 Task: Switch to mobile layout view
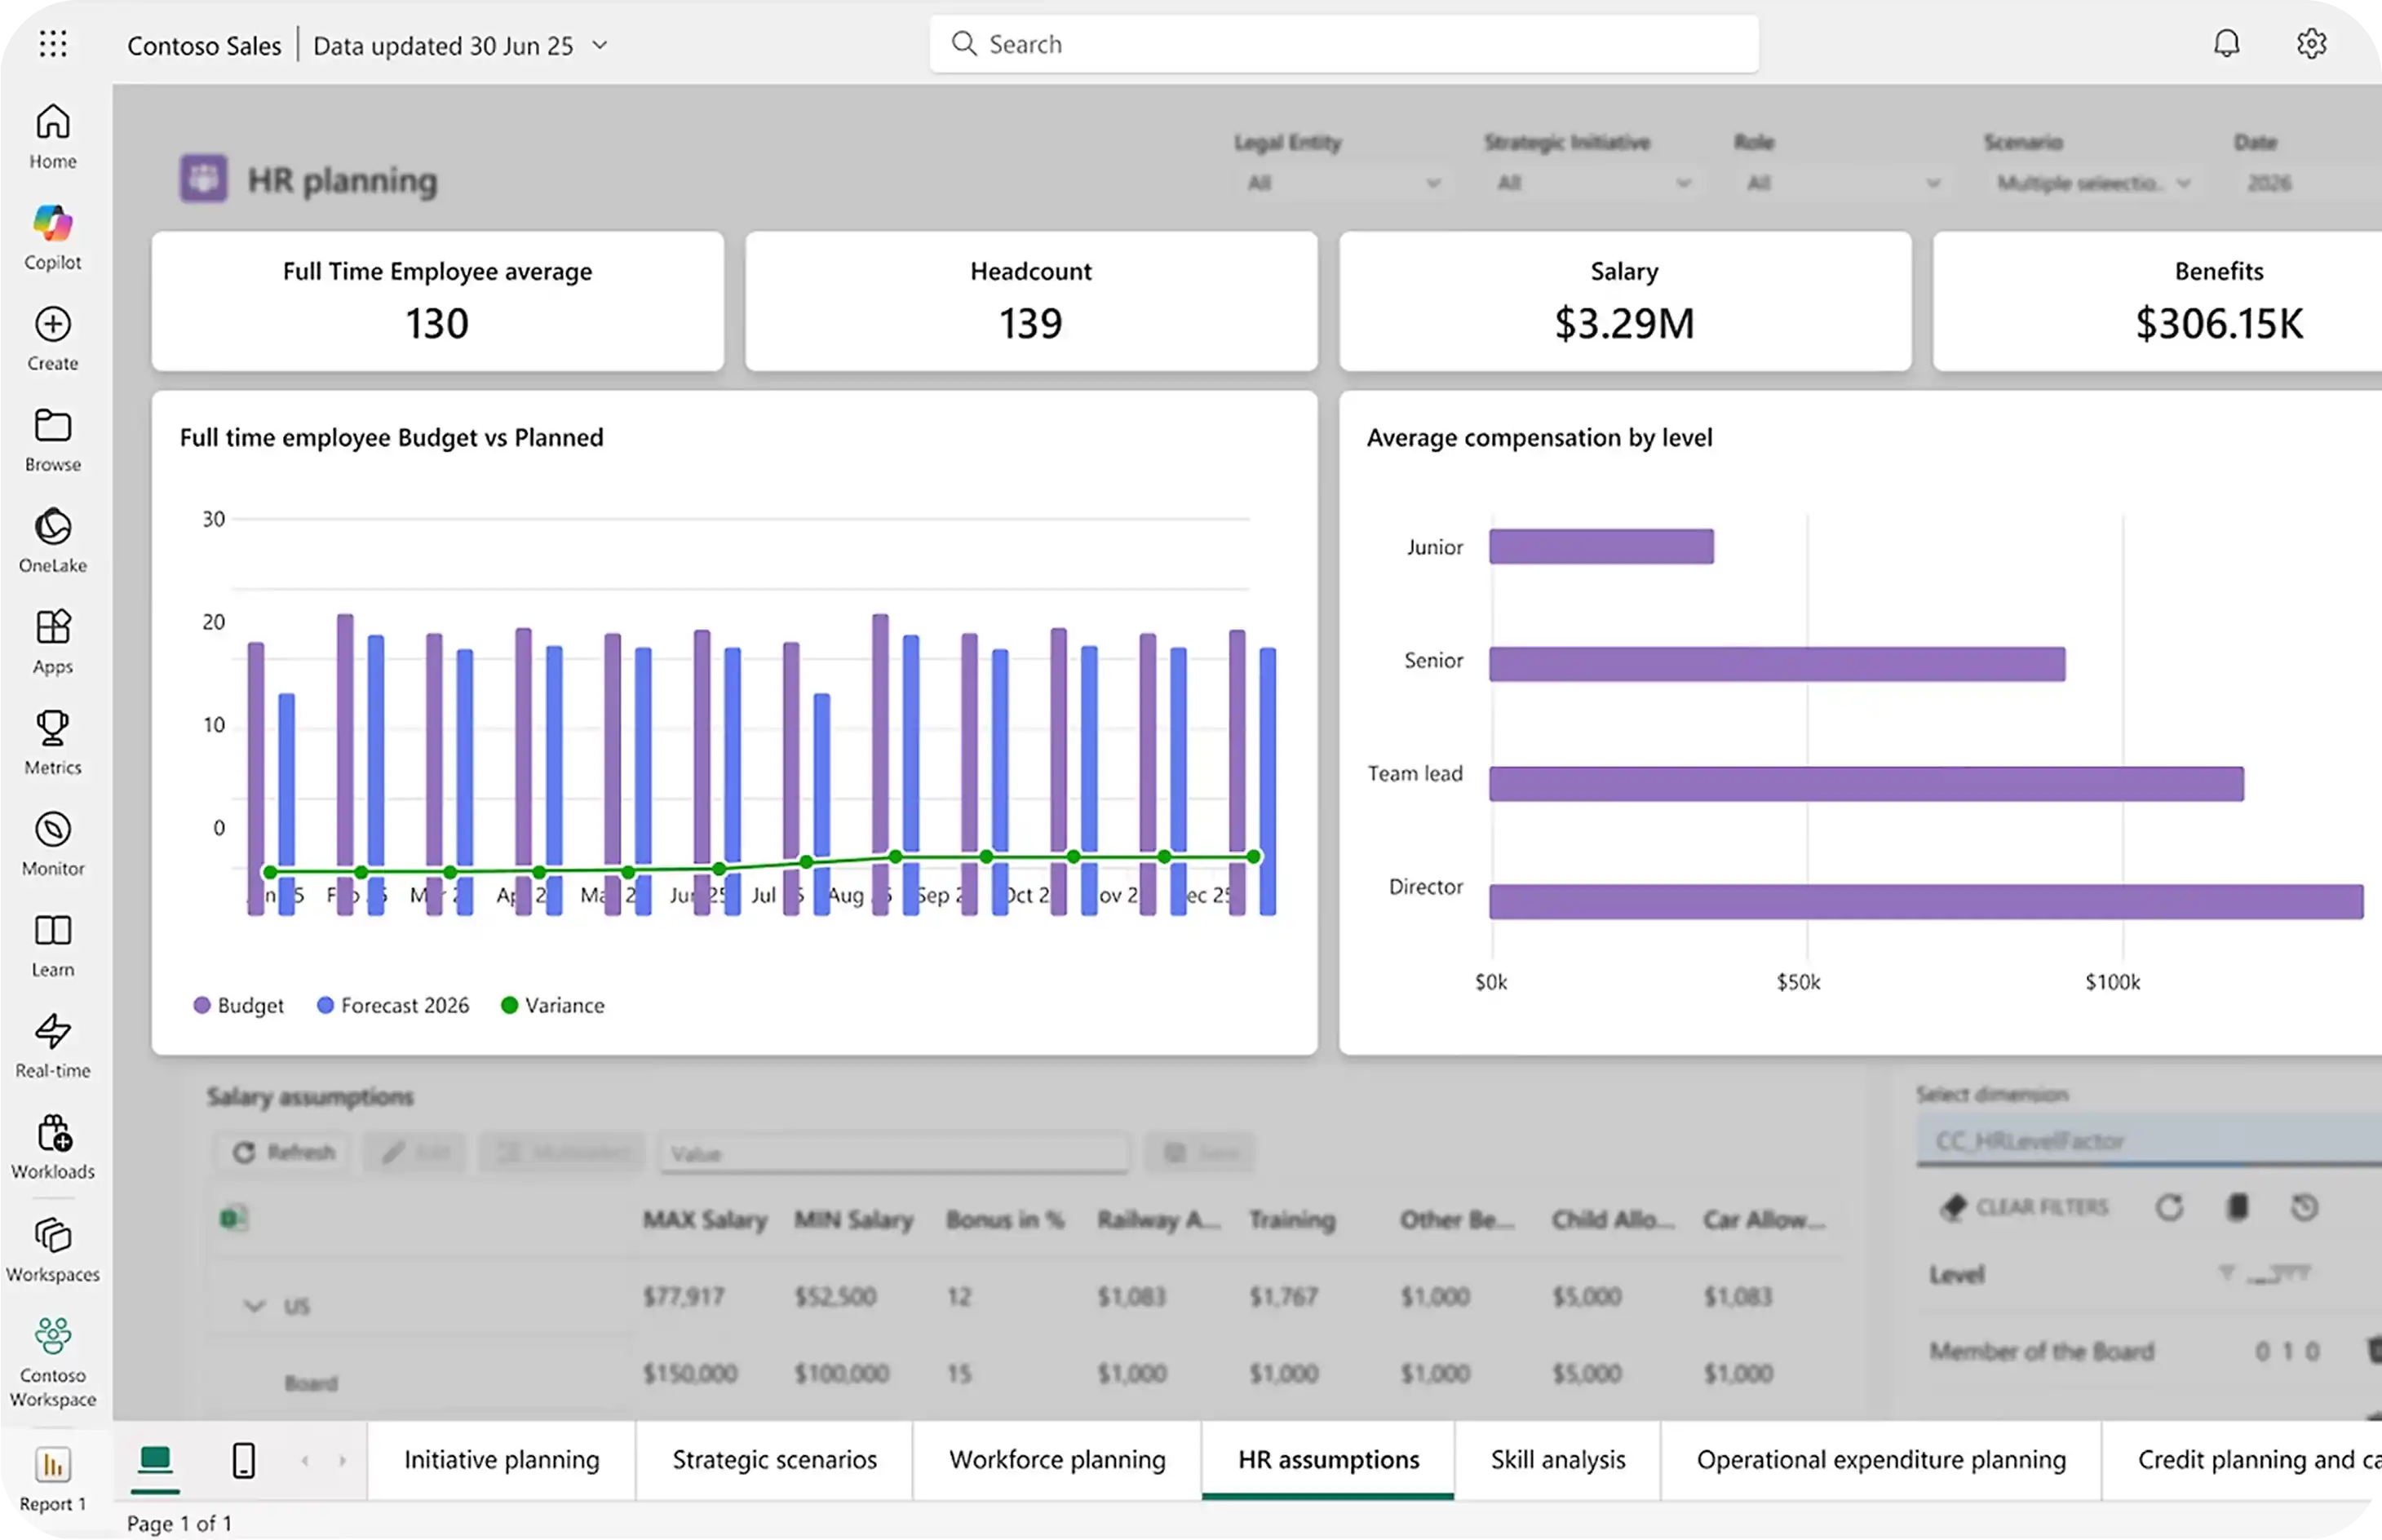[243, 1460]
